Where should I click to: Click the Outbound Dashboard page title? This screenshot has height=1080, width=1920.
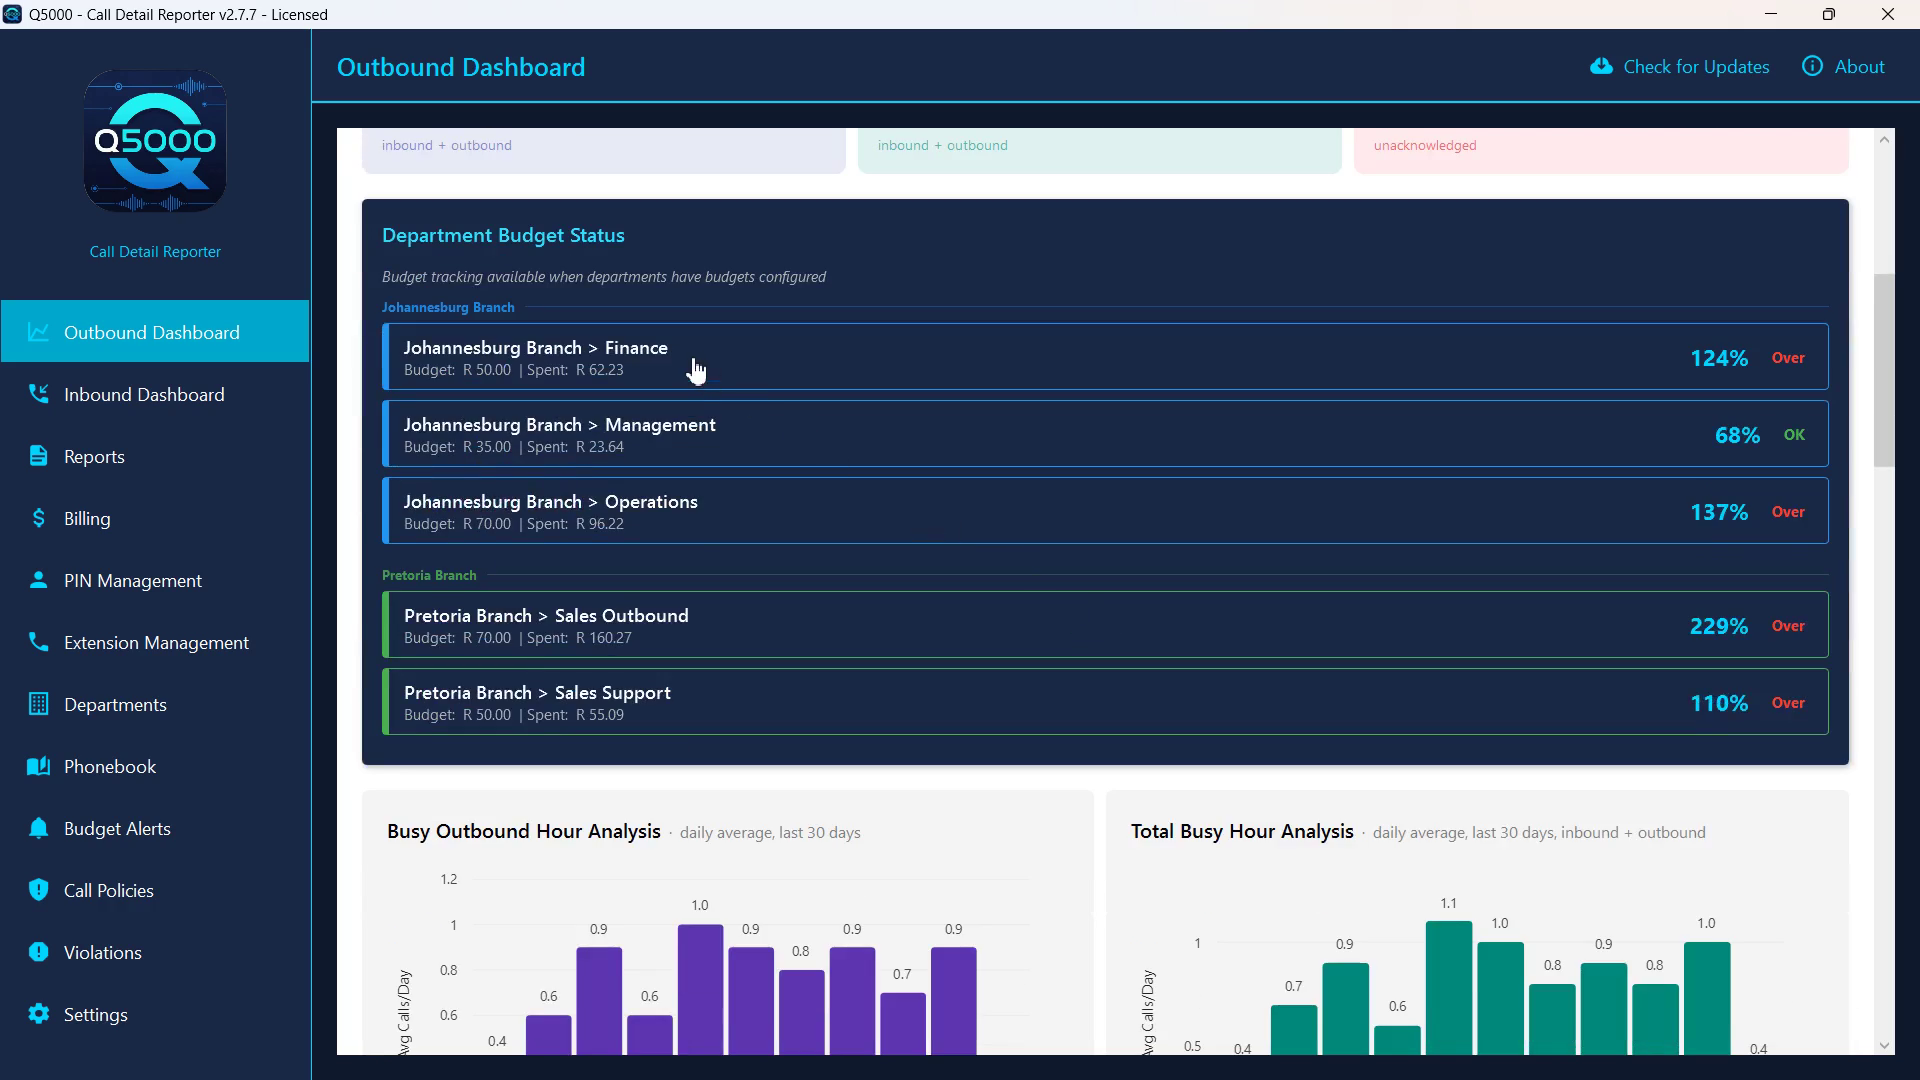(461, 67)
